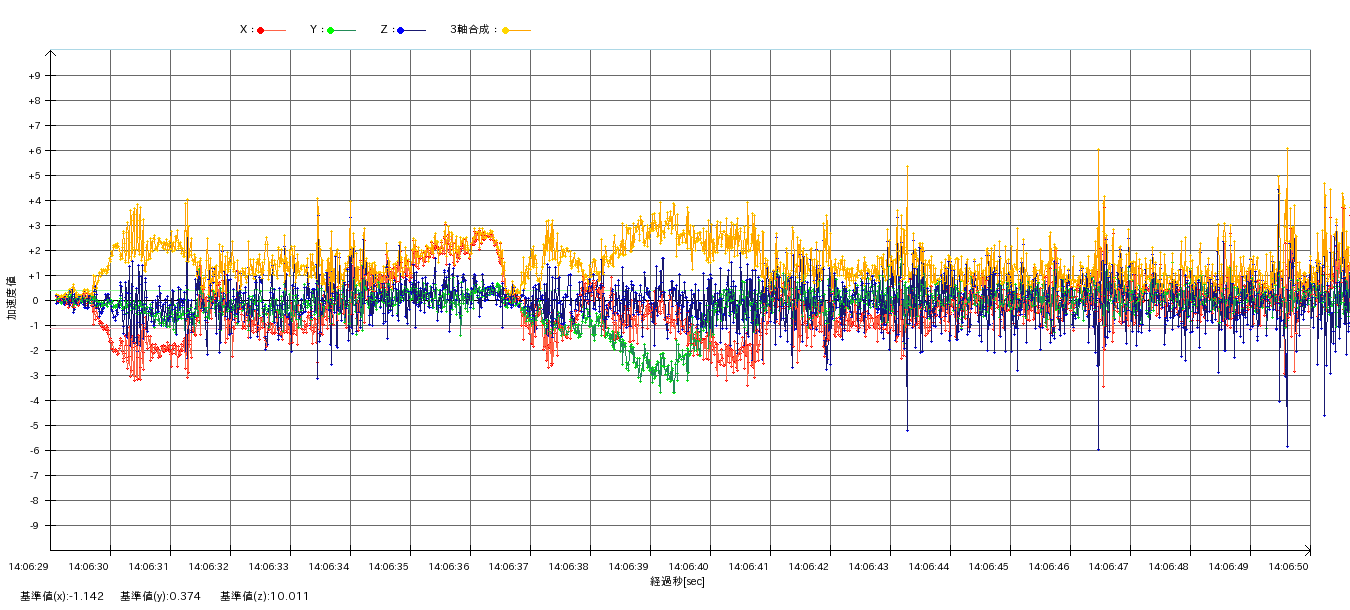Click the green Y series legend marker

tap(331, 30)
